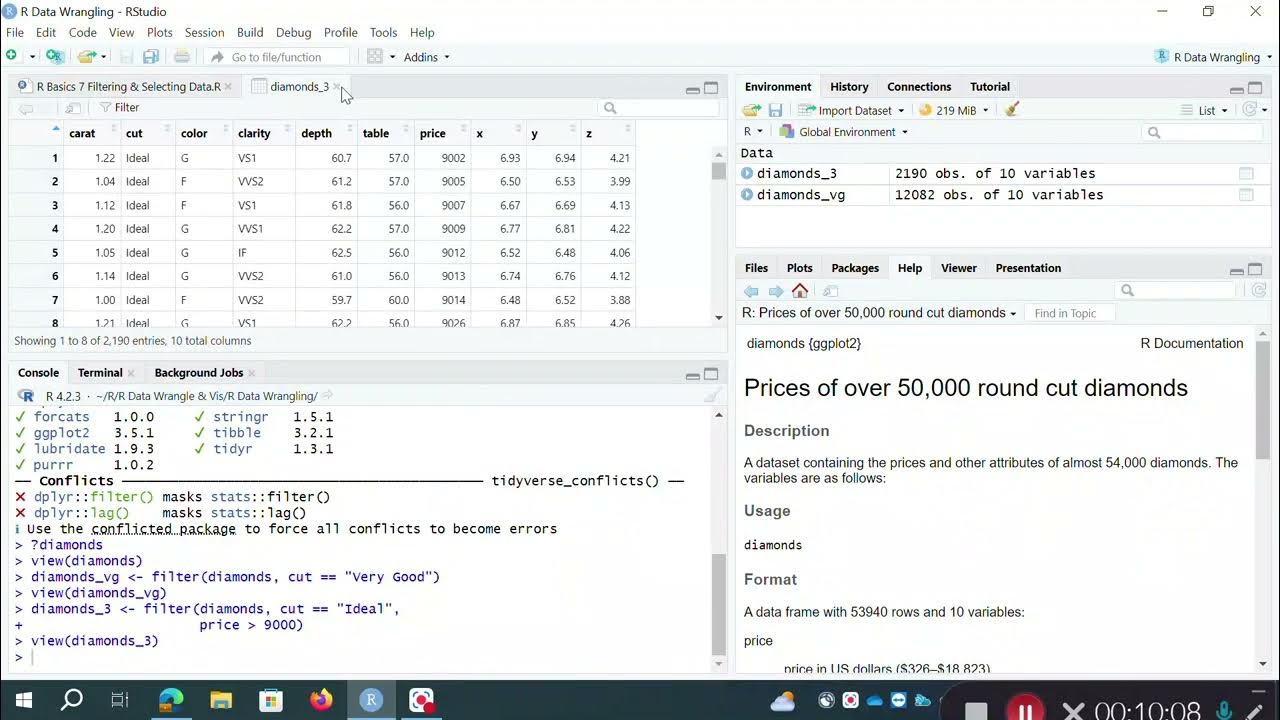Click the table view icon for diamonds_vg
The width and height of the screenshot is (1280, 720).
point(1246,195)
